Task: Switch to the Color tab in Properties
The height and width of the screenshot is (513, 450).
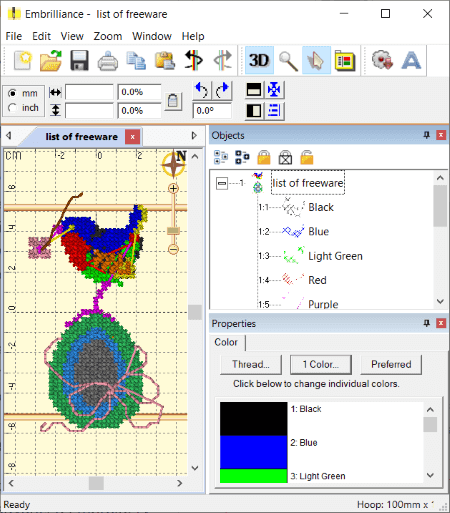Action: click(226, 342)
